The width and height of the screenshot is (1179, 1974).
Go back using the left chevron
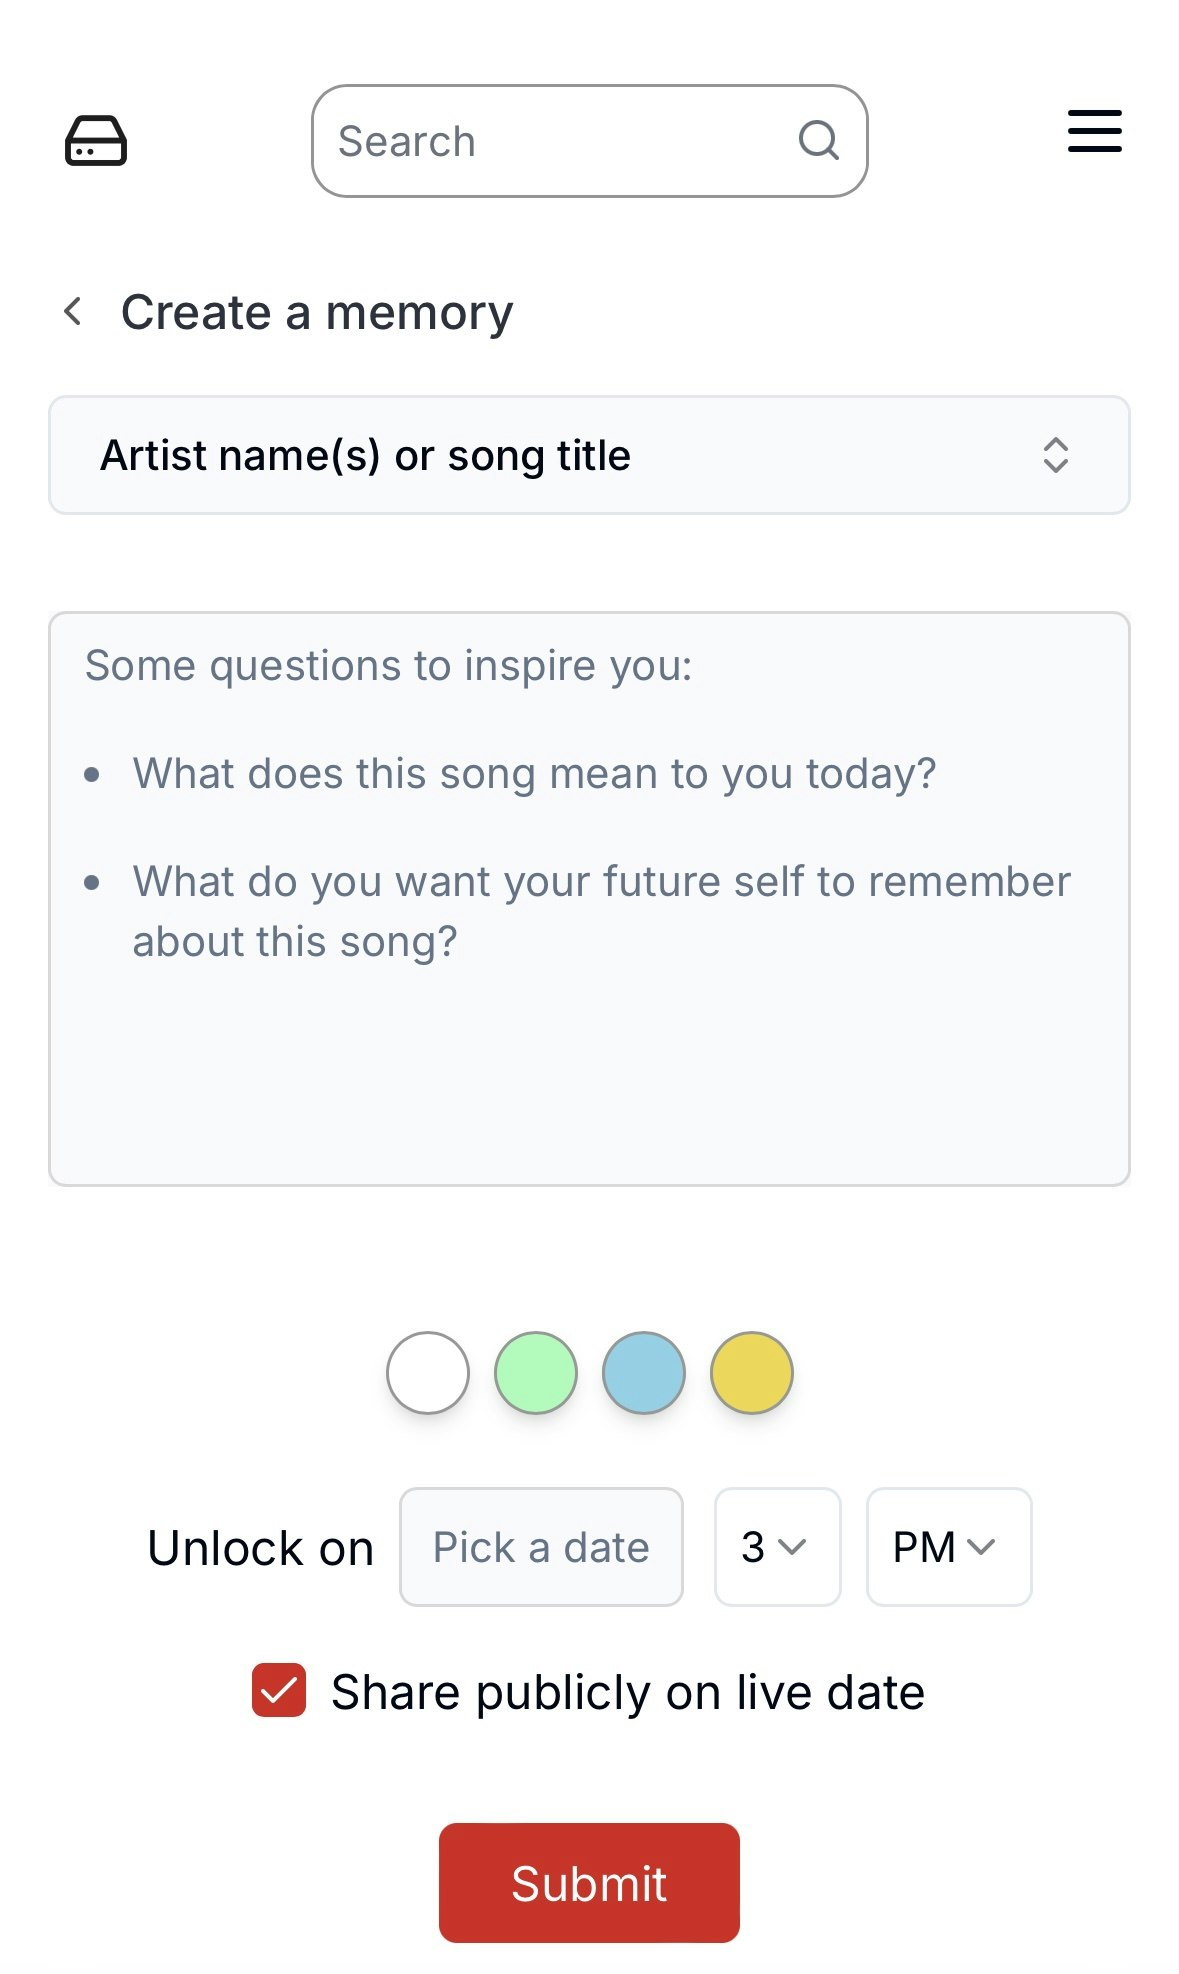point(73,311)
